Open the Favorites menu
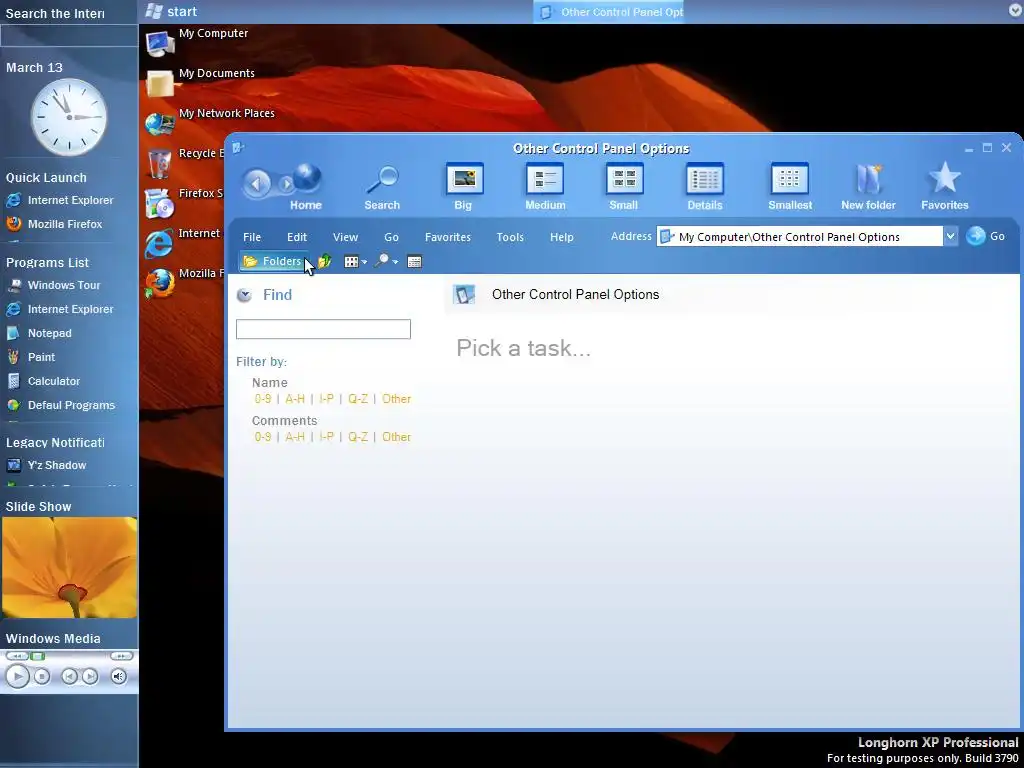This screenshot has height=768, width=1024. [x=448, y=237]
